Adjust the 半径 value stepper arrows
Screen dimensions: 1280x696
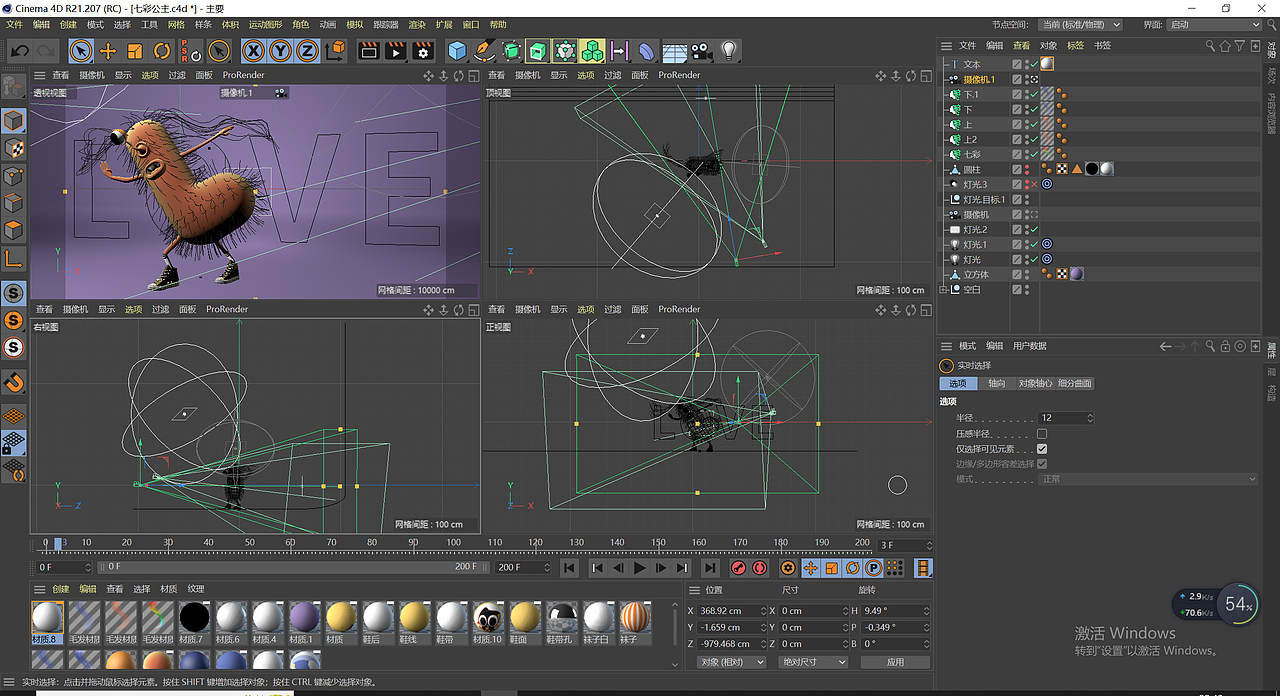coord(1090,418)
